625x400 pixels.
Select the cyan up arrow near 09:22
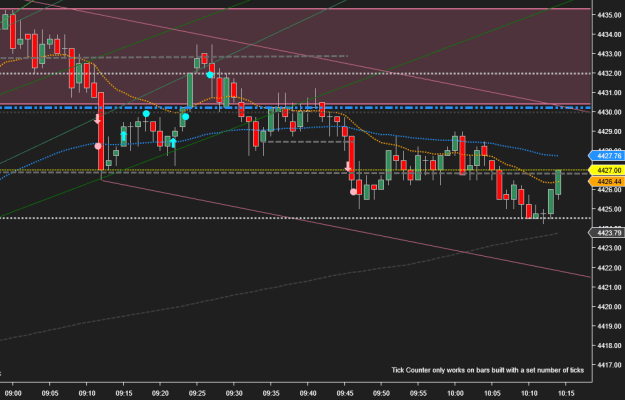pos(173,142)
